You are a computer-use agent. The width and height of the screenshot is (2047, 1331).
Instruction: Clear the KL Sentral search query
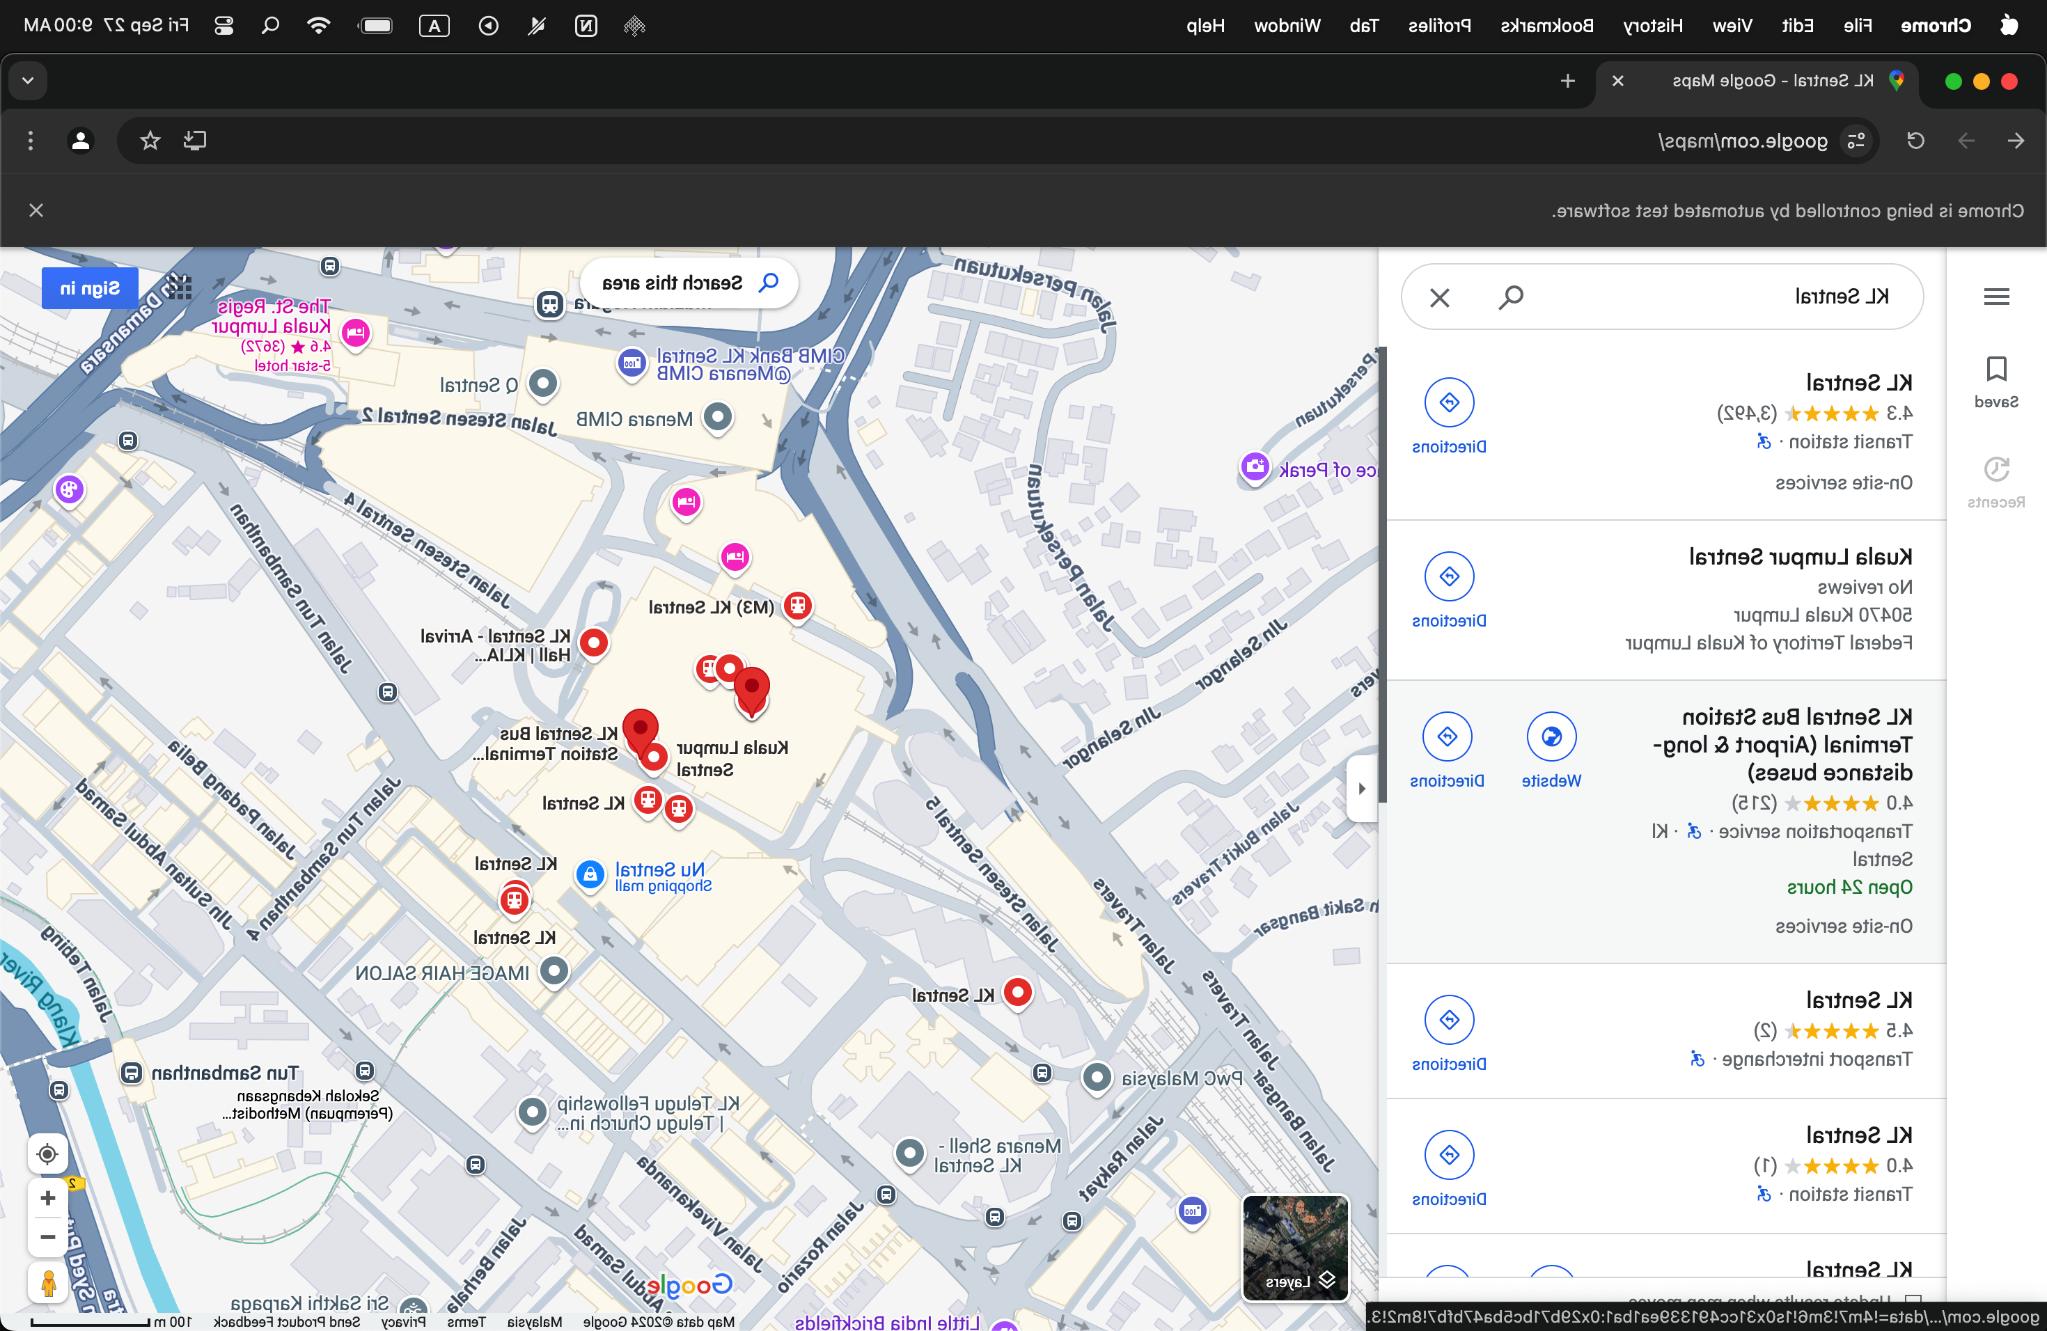[x=1439, y=297]
